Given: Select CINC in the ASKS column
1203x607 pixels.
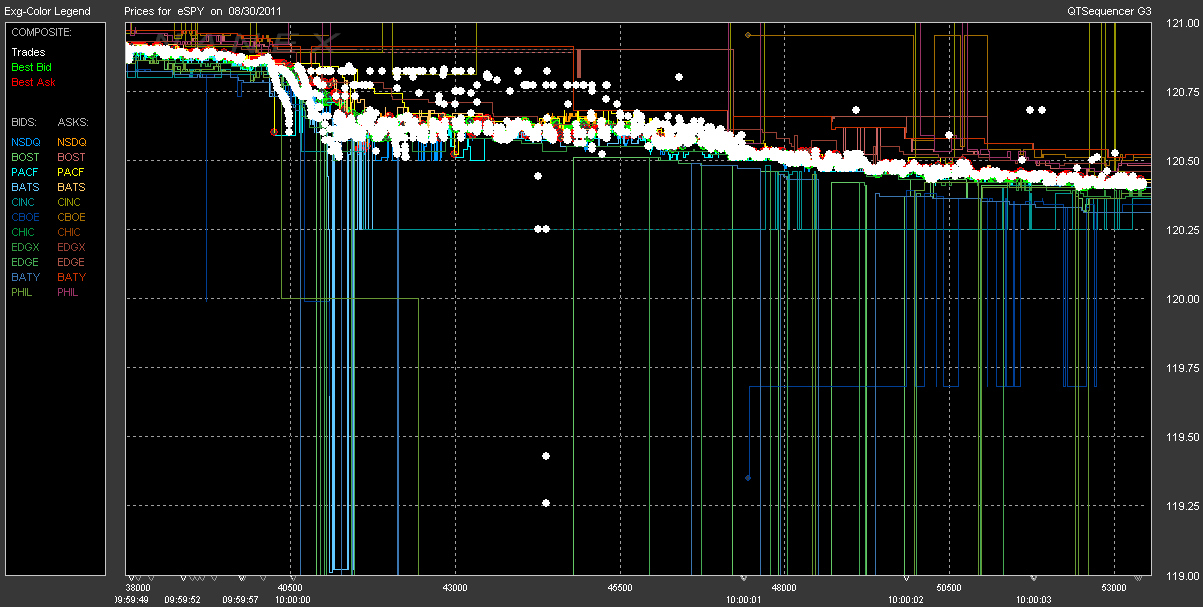Looking at the screenshot, I should pos(71,202).
